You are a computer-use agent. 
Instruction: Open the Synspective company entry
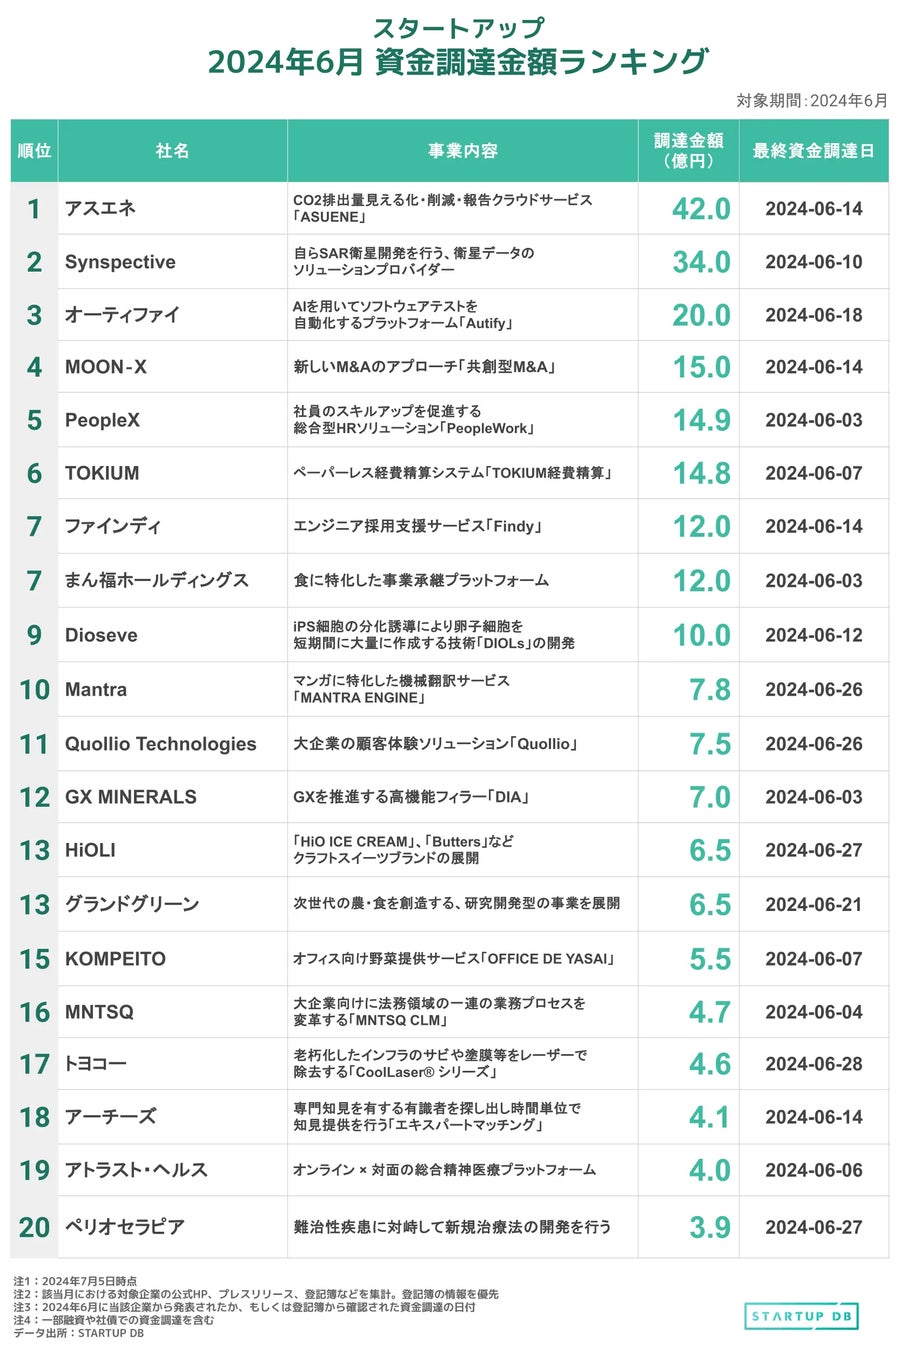(120, 262)
